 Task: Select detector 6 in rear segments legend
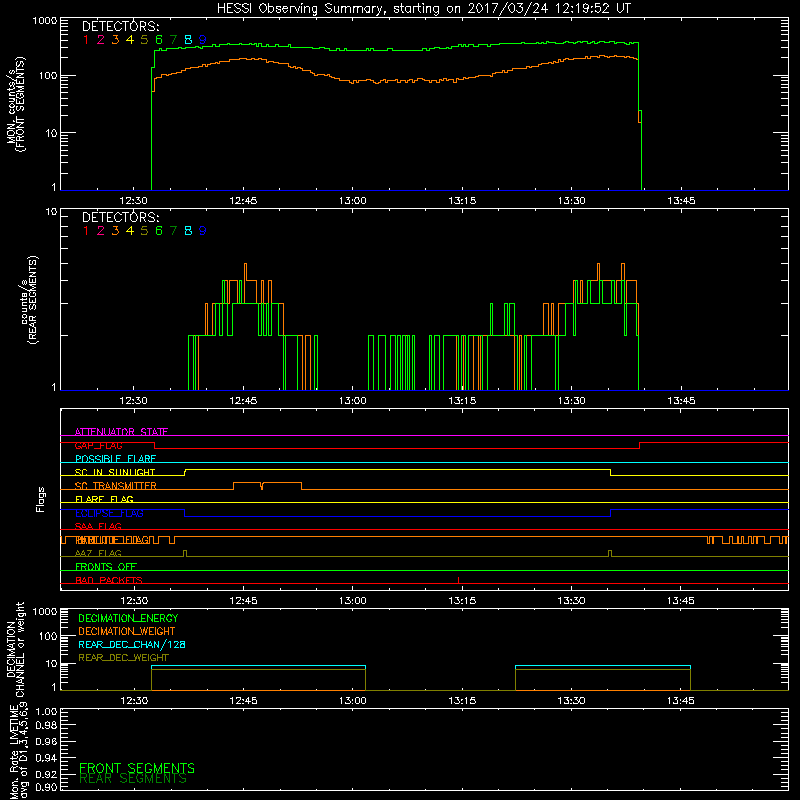(159, 231)
